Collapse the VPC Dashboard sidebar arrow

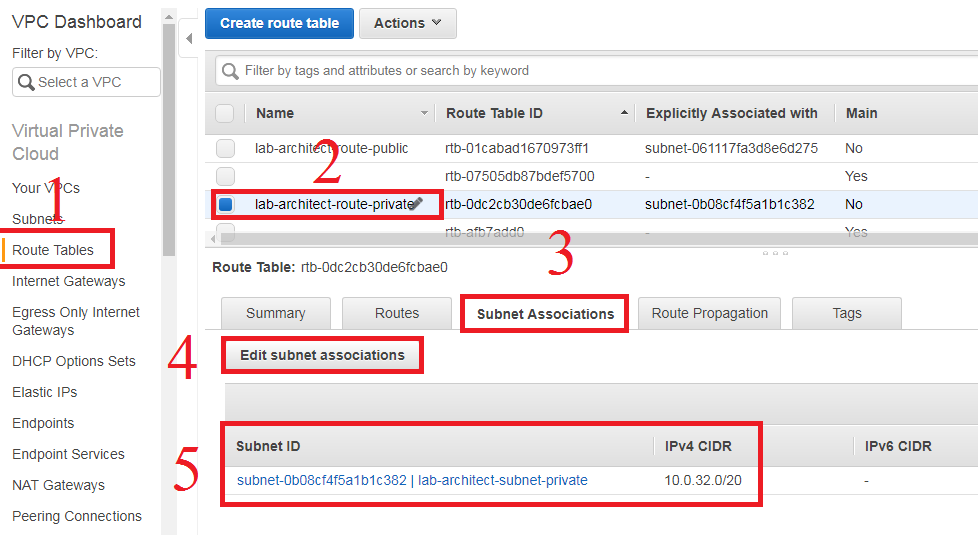(189, 39)
